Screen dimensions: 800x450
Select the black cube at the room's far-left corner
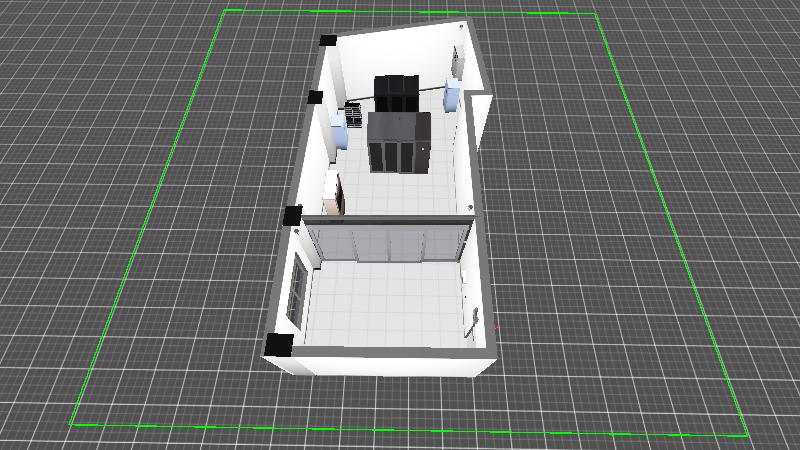(x=327, y=41)
